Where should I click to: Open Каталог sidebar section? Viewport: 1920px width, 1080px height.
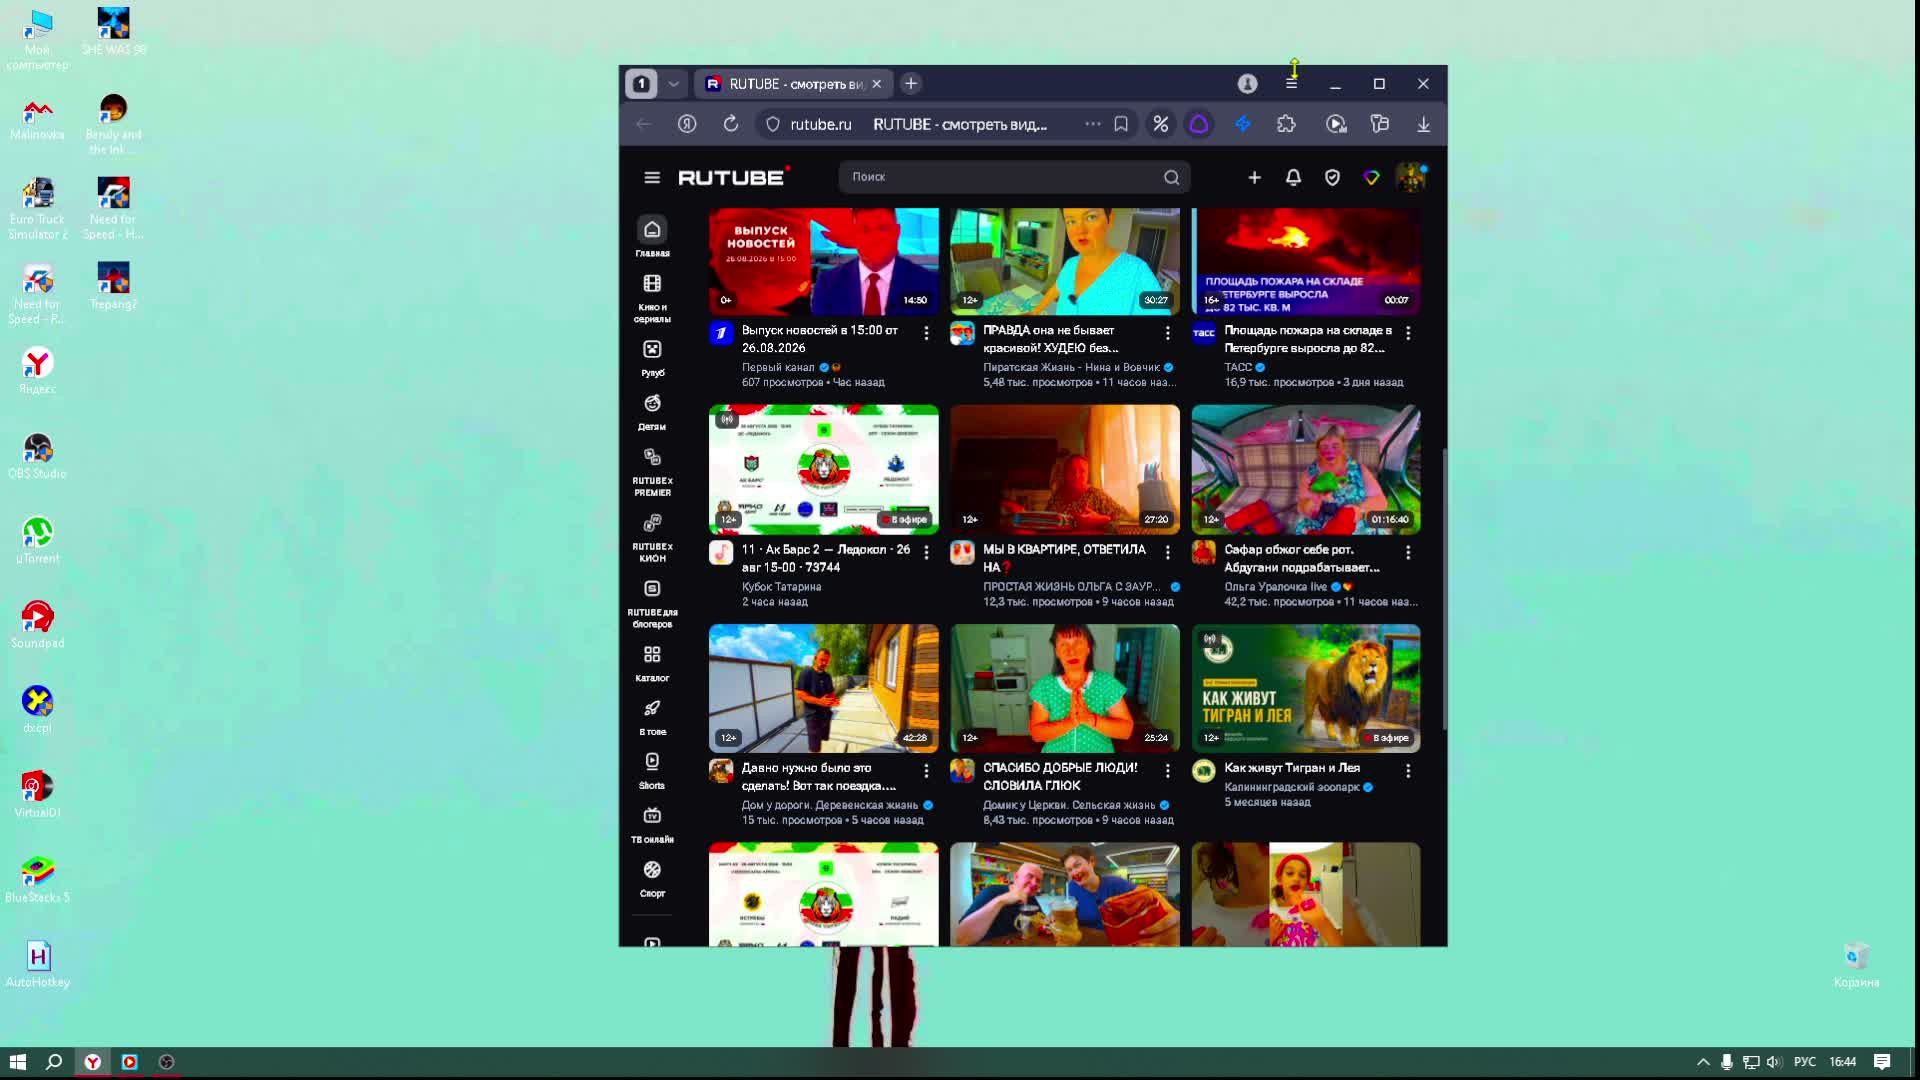point(652,663)
